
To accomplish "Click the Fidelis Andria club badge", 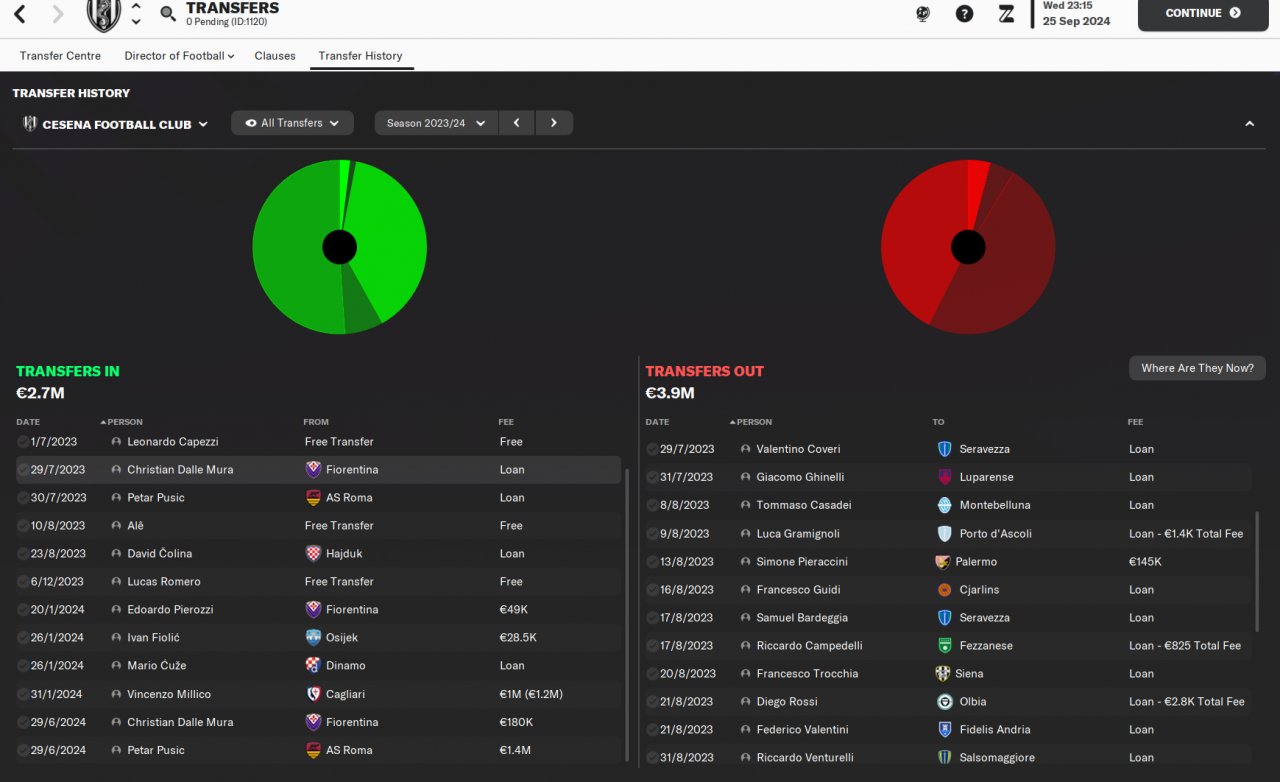I will [944, 730].
